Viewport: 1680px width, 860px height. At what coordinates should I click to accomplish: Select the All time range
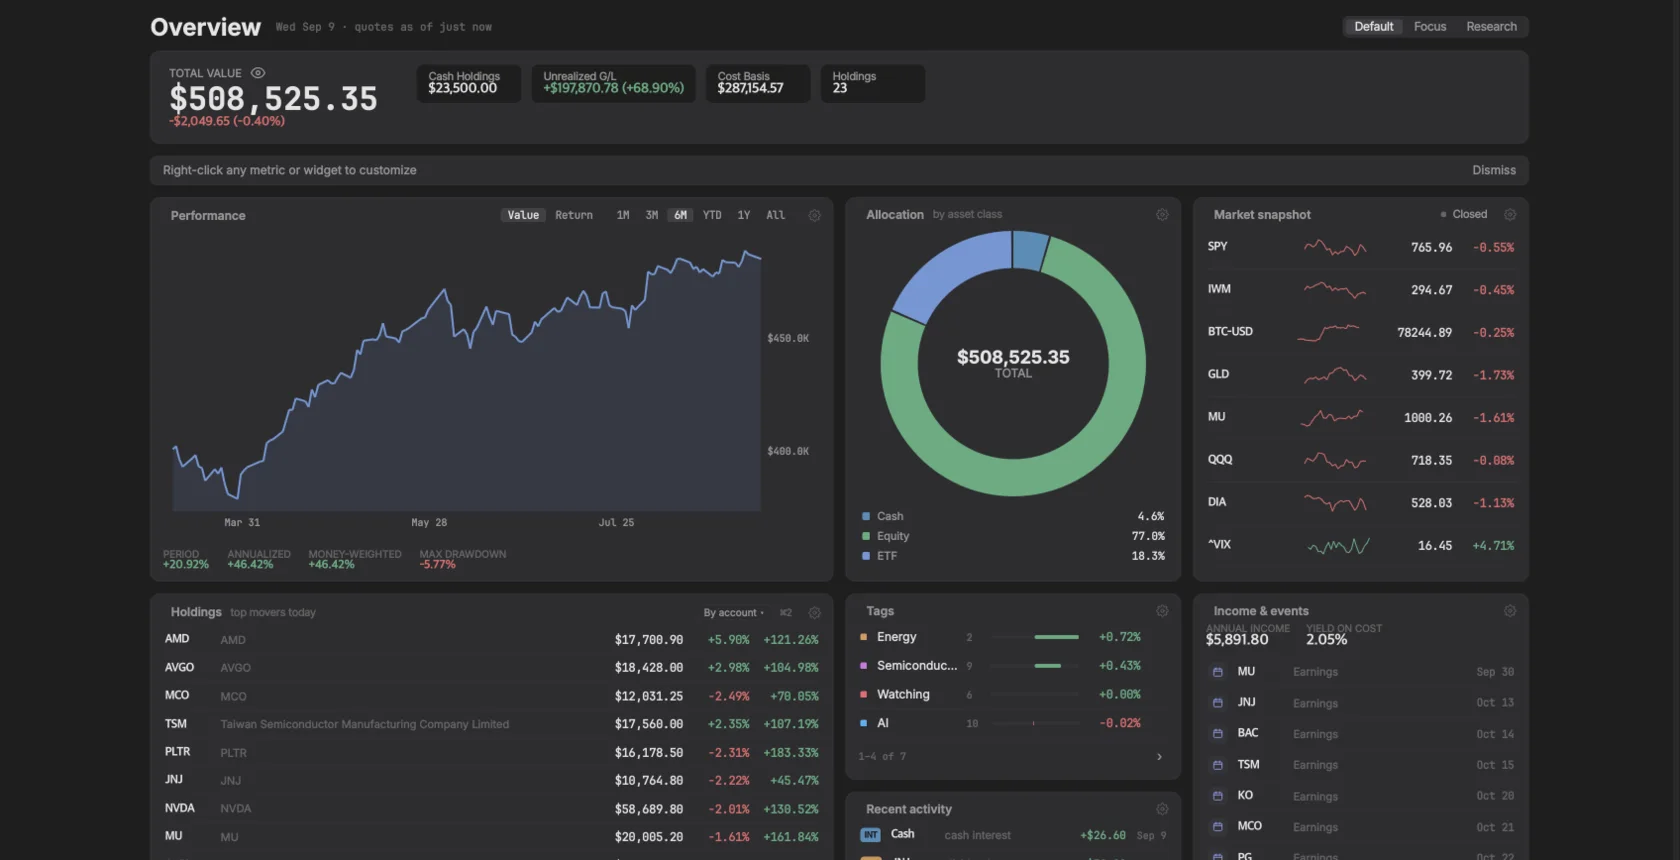[776, 215]
